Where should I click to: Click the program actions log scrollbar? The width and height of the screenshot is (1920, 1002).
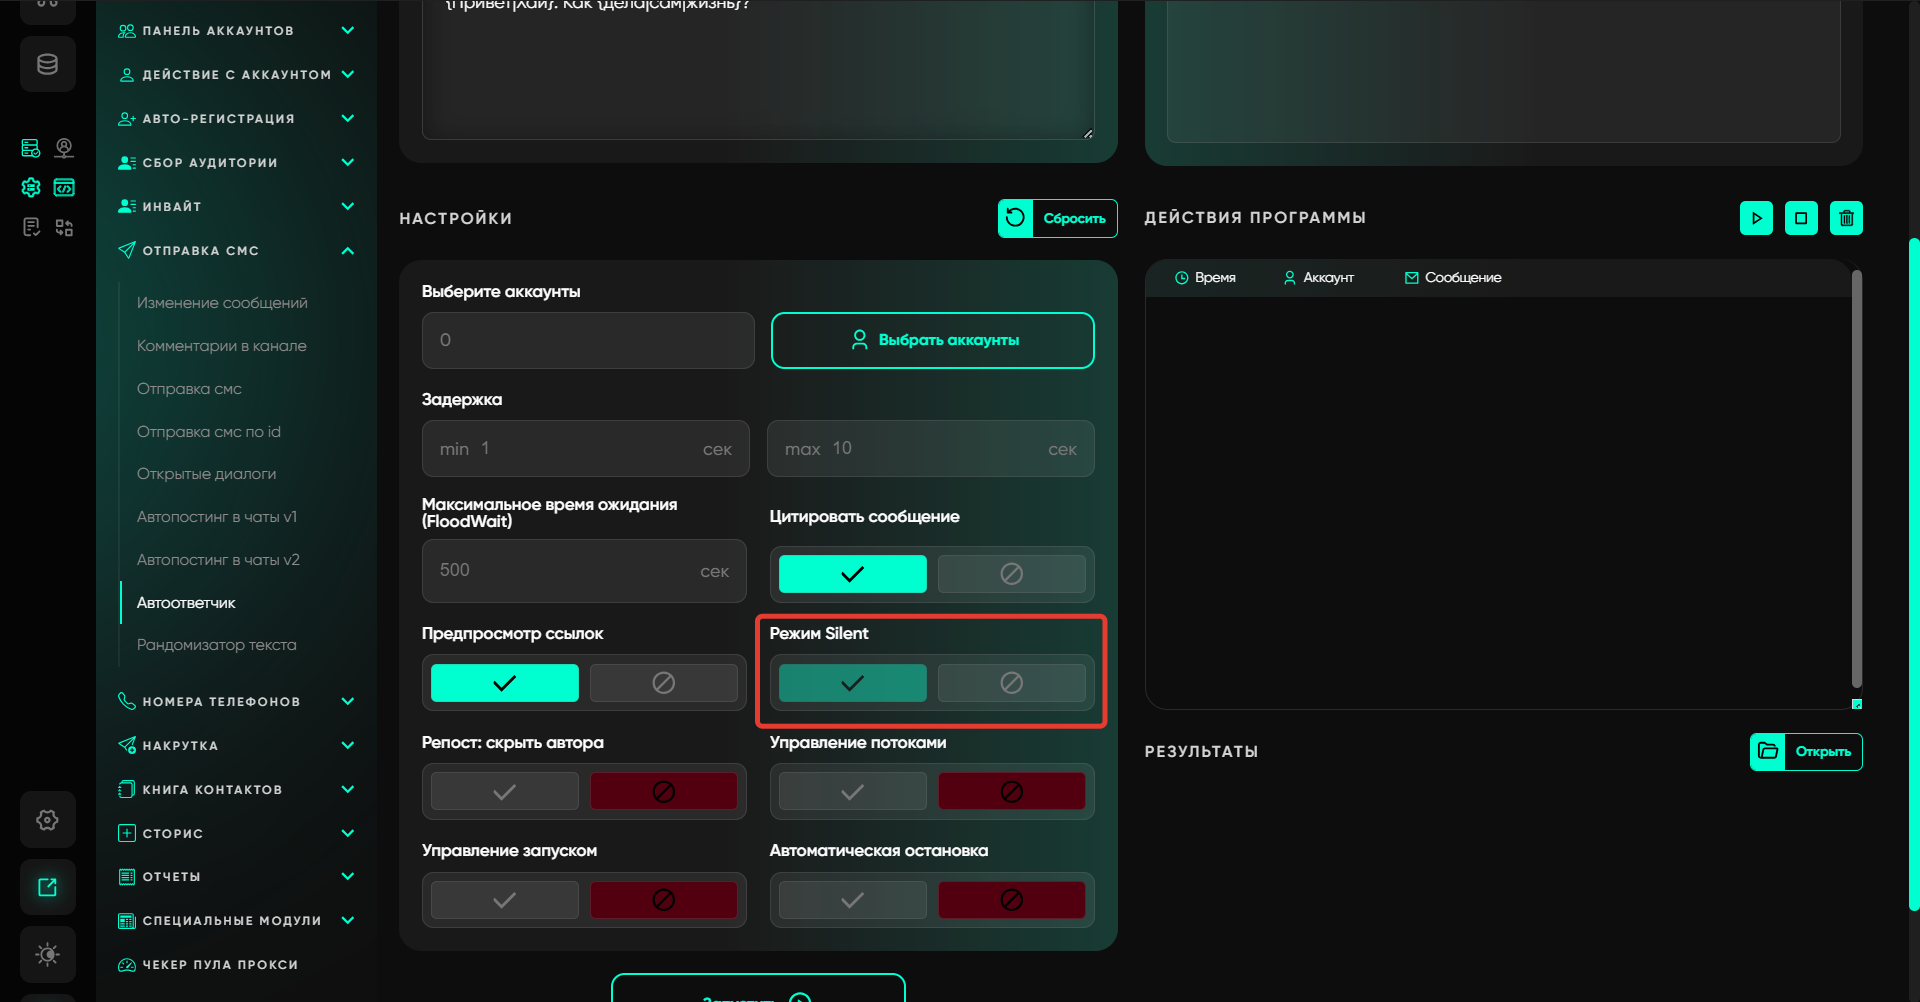pyautogui.click(x=1856, y=478)
